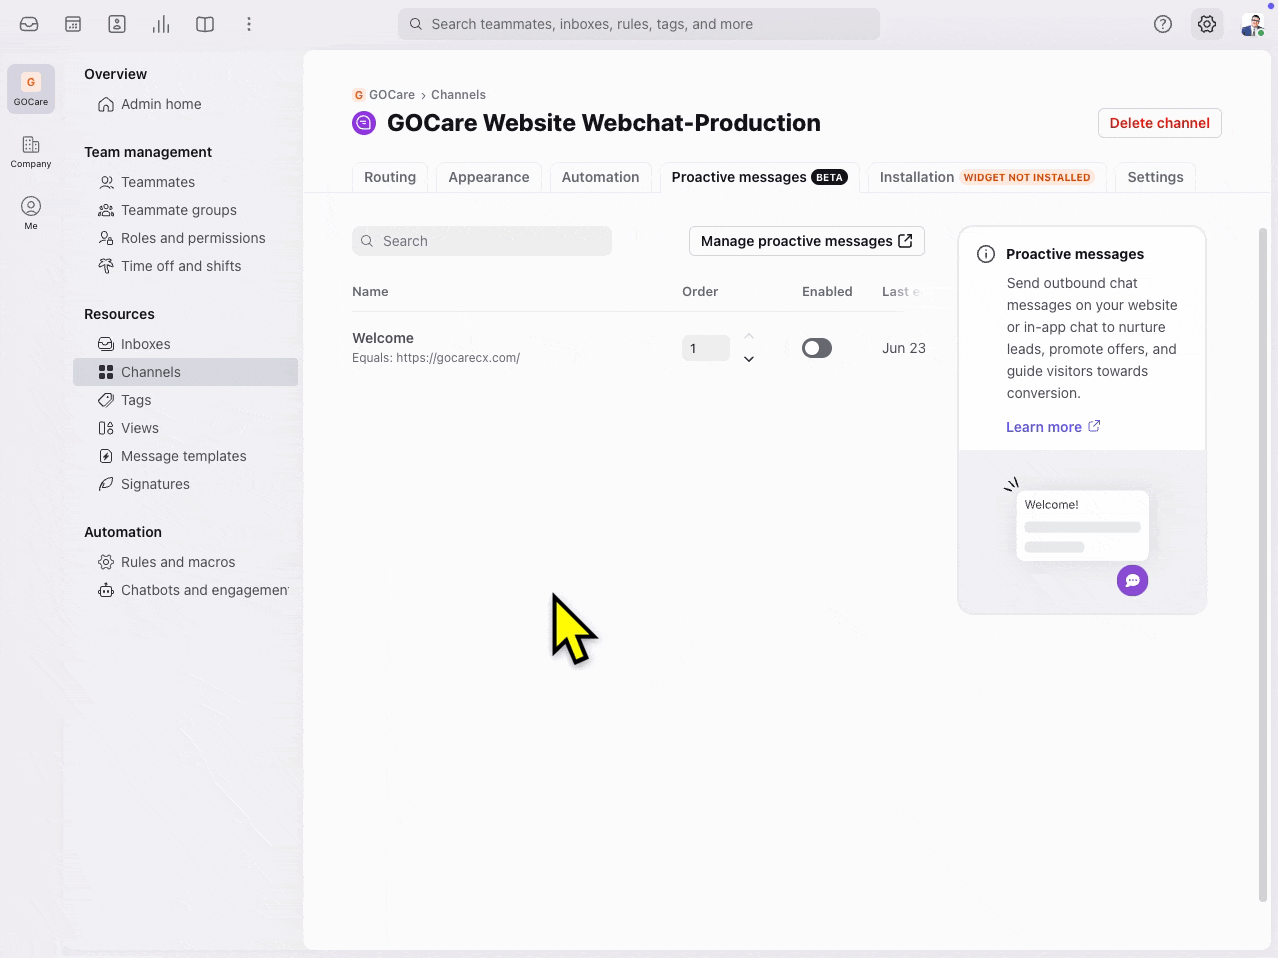Click the Name column header

[x=370, y=292]
